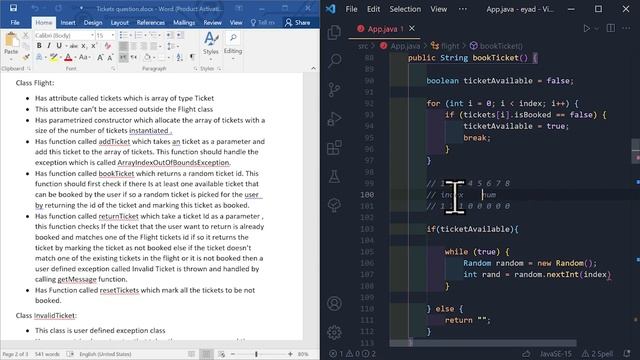640x360 pixels.
Task: Click the Word zoom slider handle
Action: pyautogui.click(x=256, y=354)
